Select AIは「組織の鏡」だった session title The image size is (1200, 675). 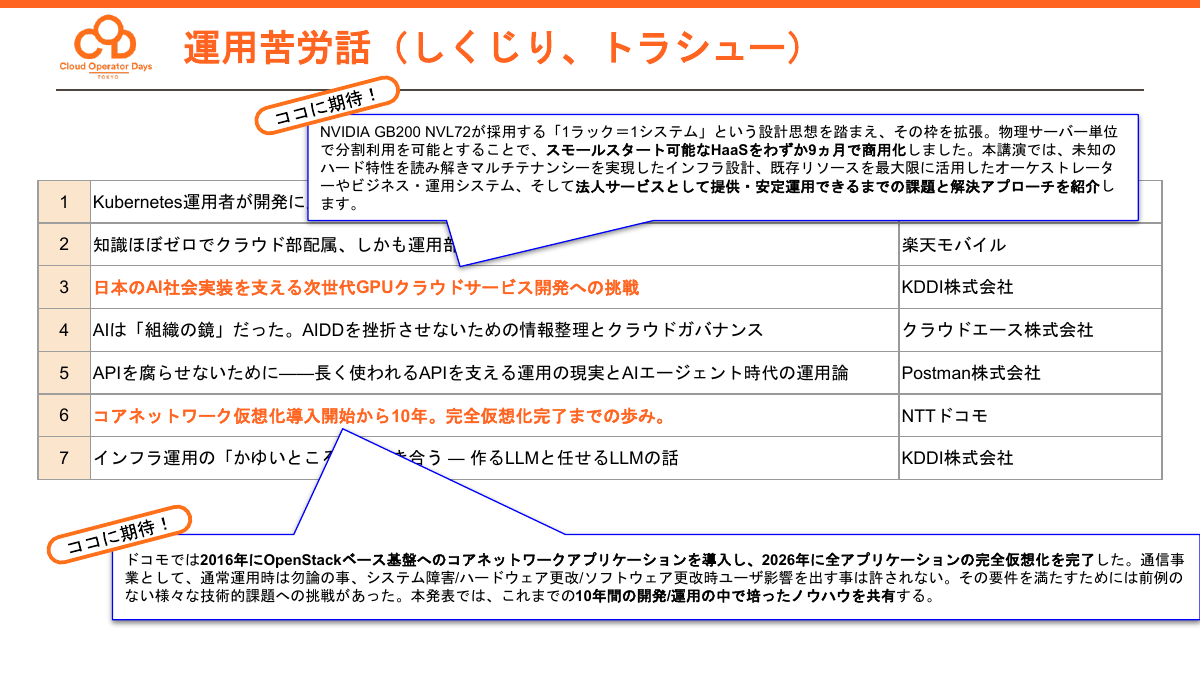428,330
